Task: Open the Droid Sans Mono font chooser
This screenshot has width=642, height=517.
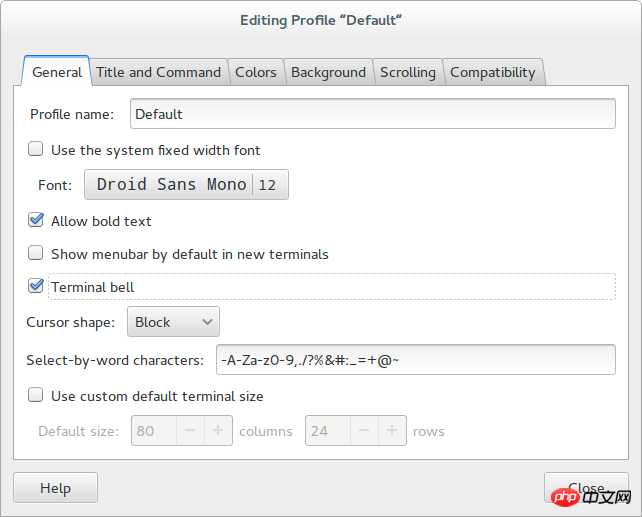Action: click(x=186, y=185)
